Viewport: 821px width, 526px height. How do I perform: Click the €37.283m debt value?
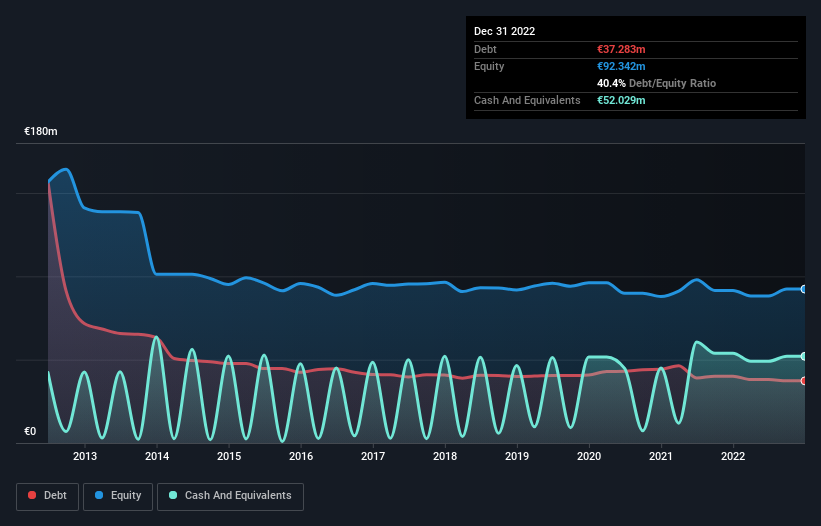pyautogui.click(x=621, y=49)
